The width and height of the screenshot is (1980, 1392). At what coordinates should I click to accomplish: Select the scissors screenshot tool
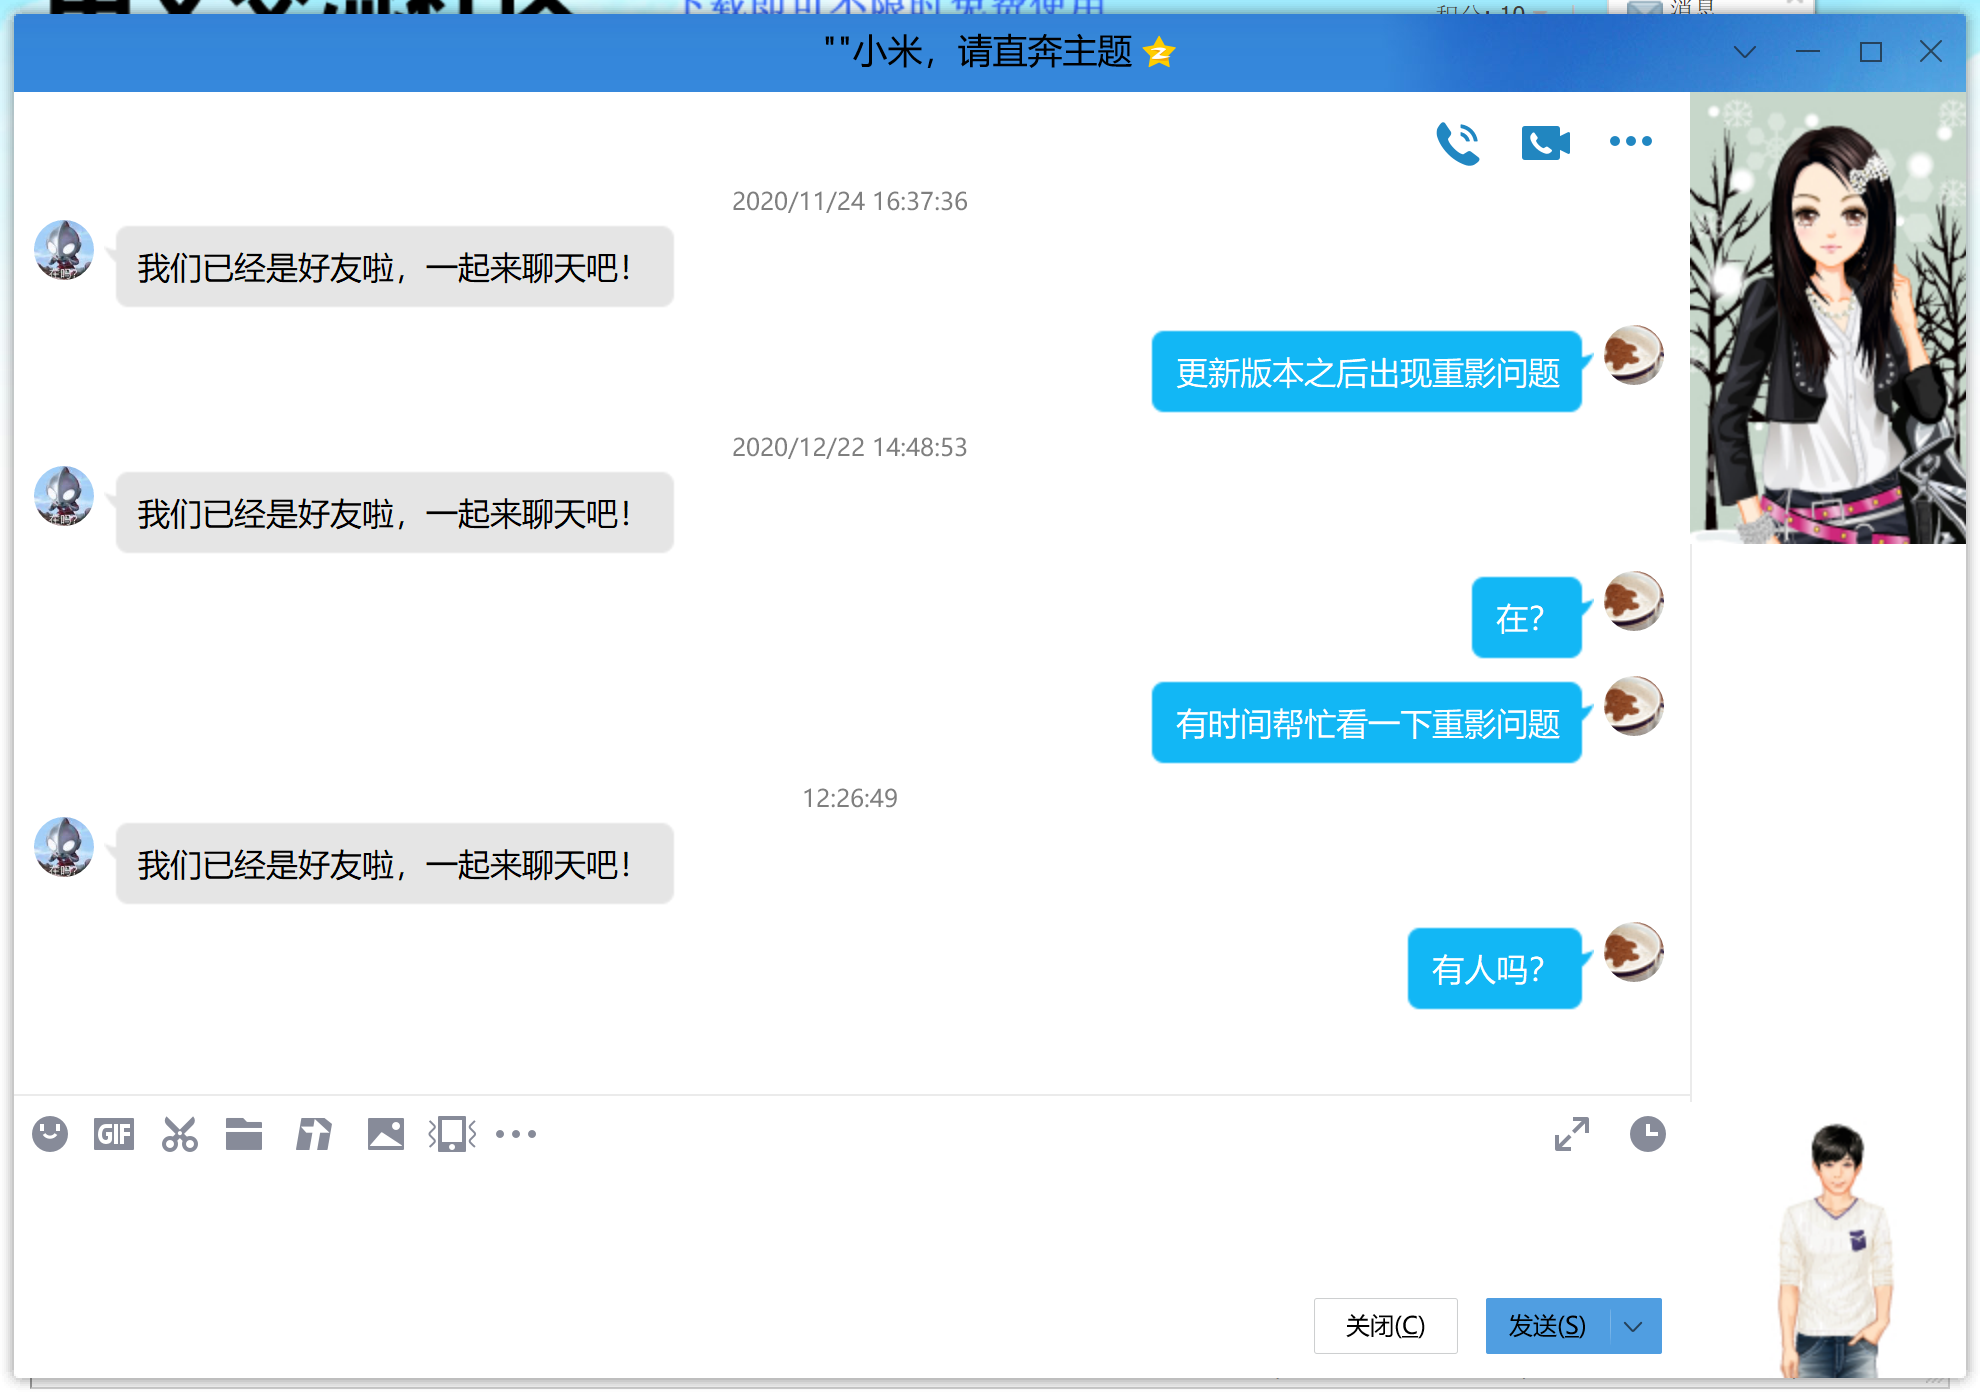[x=180, y=1134]
